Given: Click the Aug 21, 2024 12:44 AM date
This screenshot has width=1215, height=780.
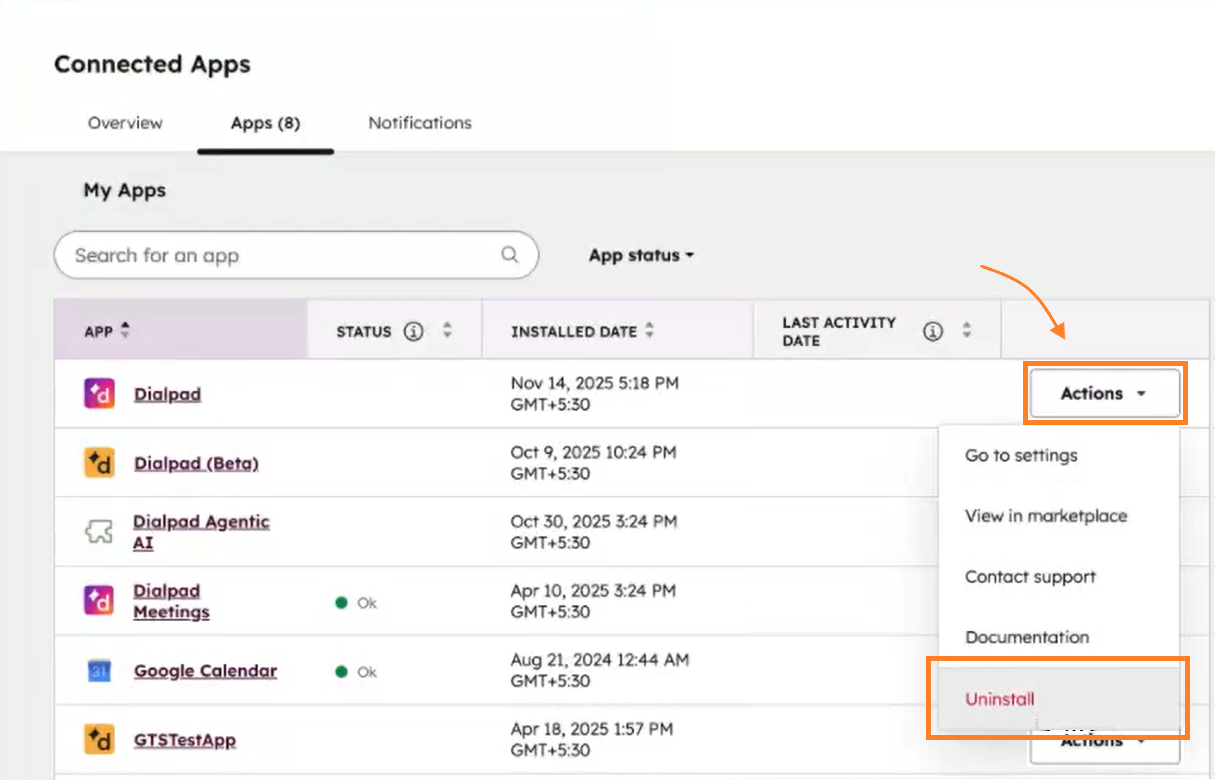Looking at the screenshot, I should point(599,670).
